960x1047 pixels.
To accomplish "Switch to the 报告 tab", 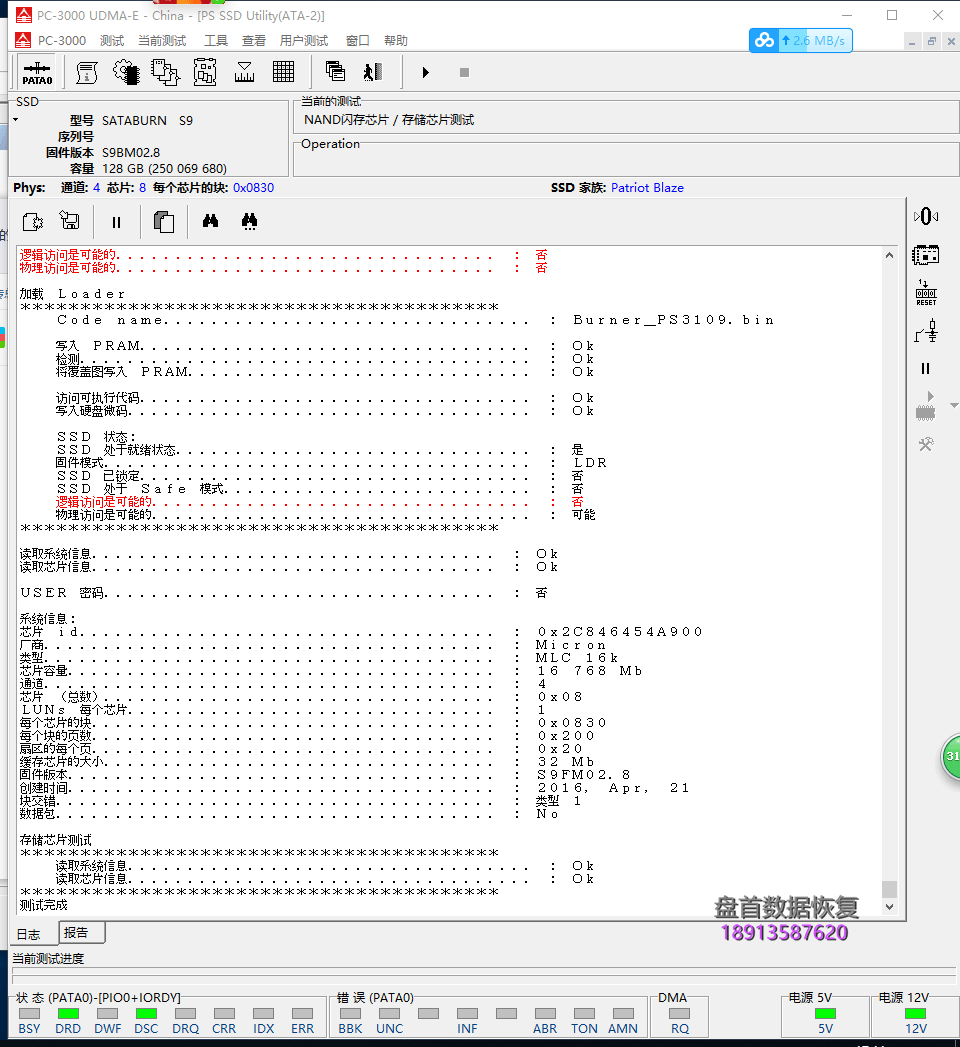I will 81,933.
